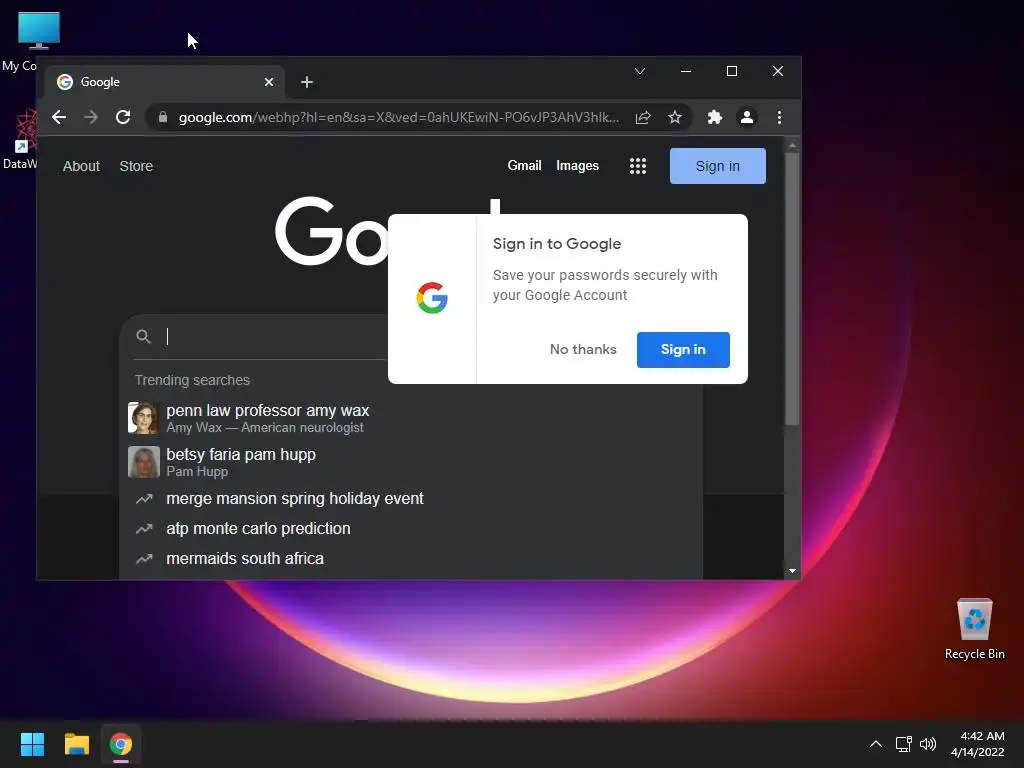Viewport: 1024px width, 768px height.
Task: Open the About link
Action: [81, 167]
